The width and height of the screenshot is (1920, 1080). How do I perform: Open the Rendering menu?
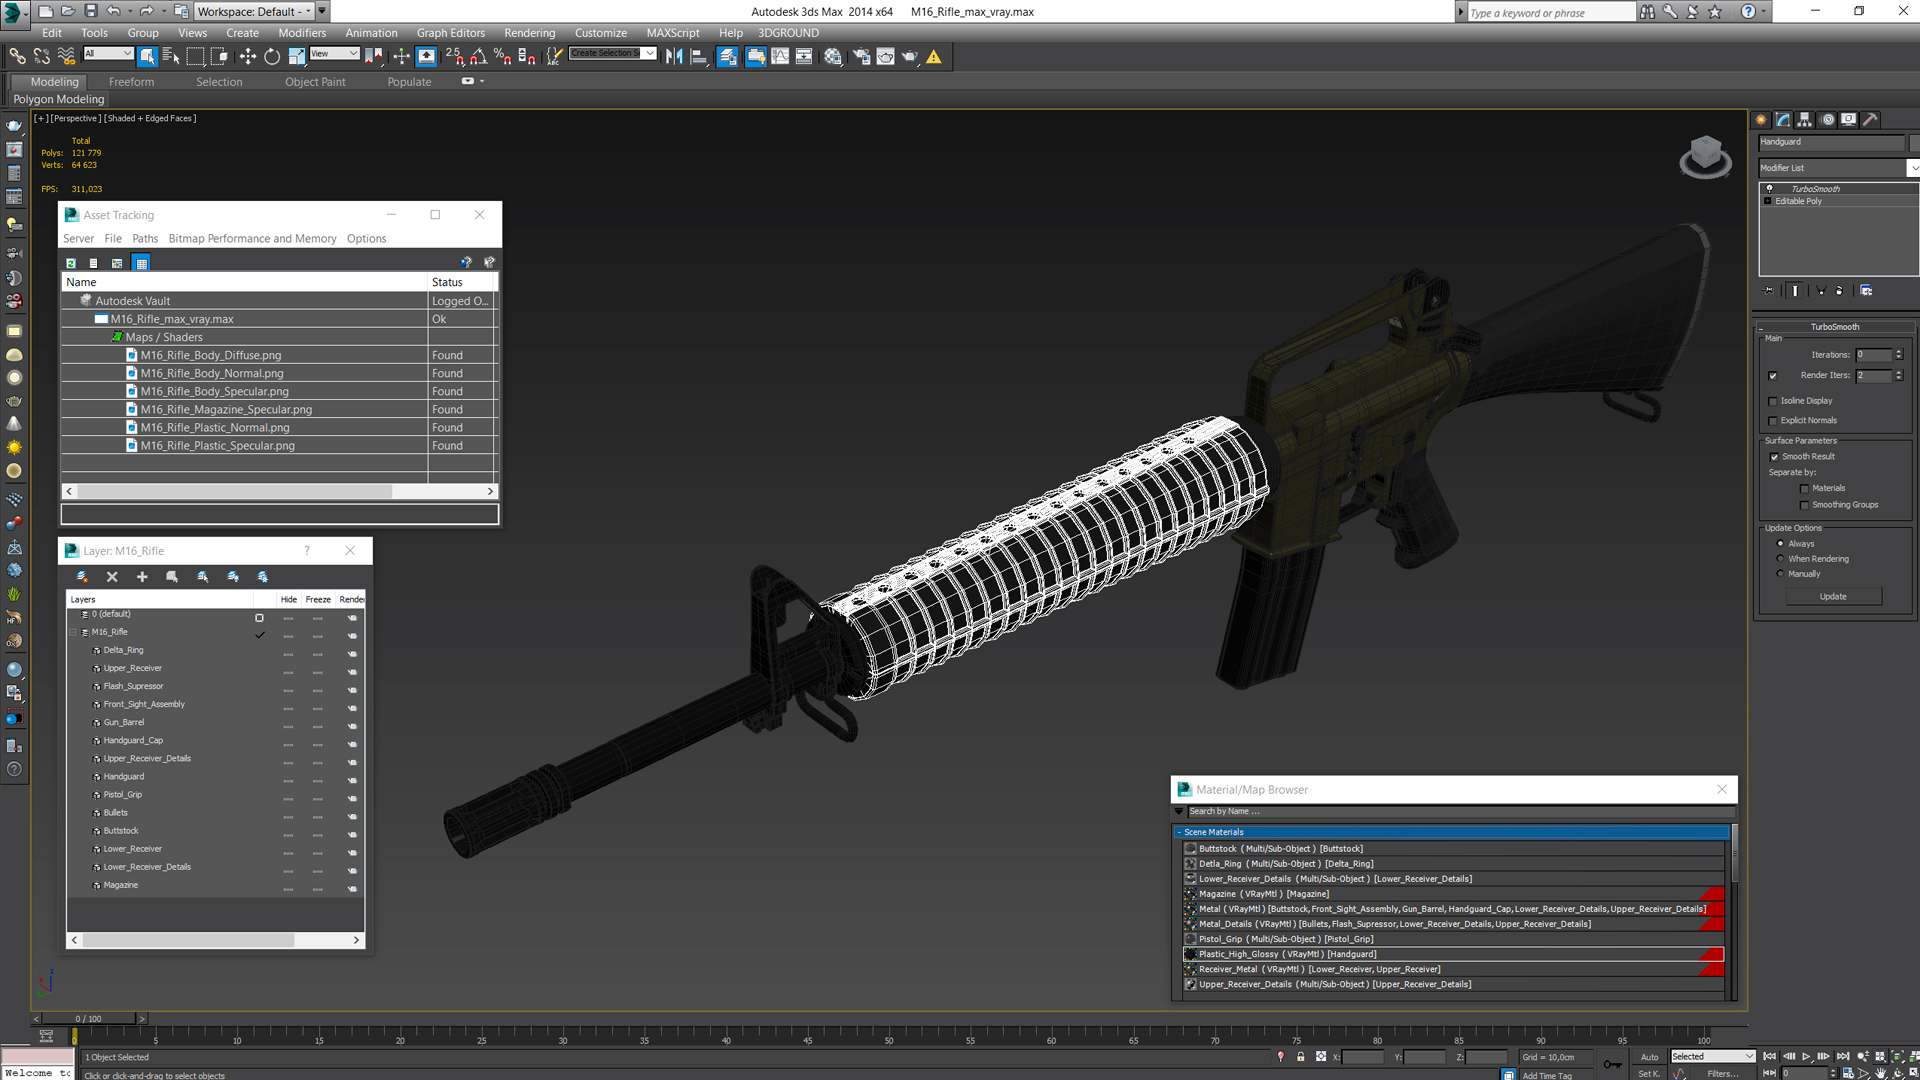pyautogui.click(x=529, y=33)
